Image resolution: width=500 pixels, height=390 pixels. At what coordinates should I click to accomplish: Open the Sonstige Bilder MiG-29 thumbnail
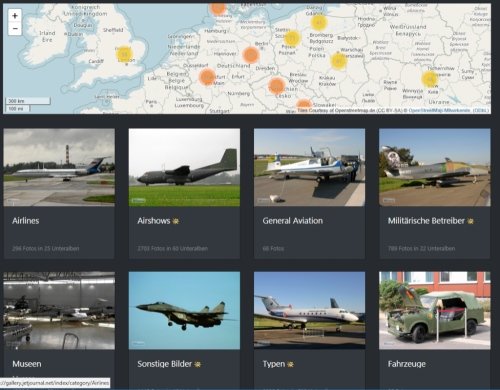[x=184, y=311]
